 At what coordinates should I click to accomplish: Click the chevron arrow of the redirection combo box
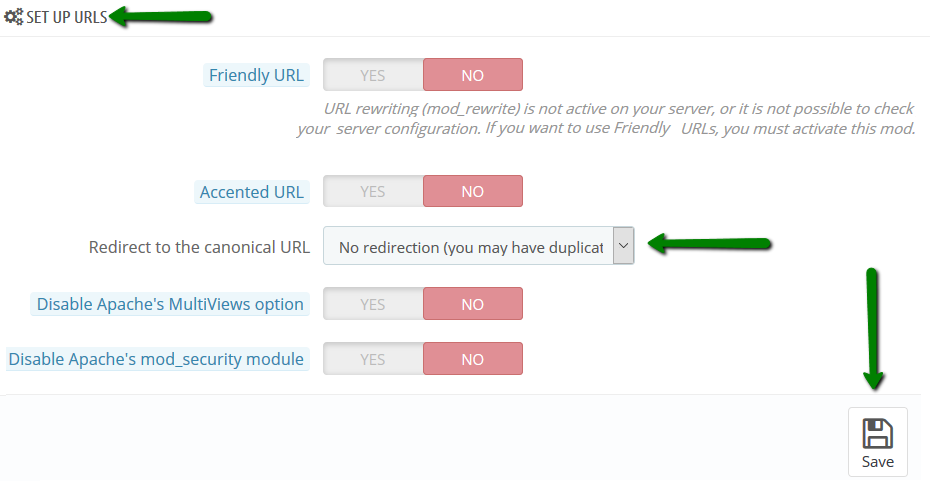coord(623,246)
